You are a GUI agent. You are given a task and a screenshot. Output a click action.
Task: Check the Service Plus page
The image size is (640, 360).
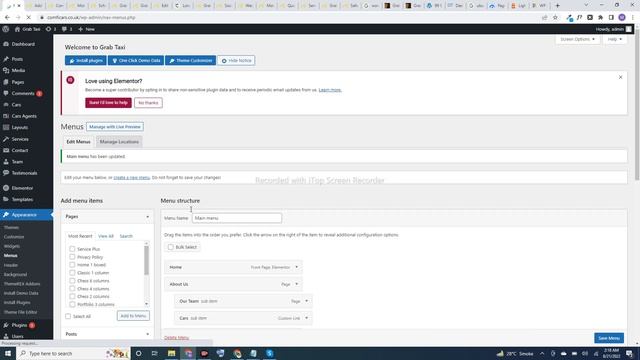(x=72, y=249)
